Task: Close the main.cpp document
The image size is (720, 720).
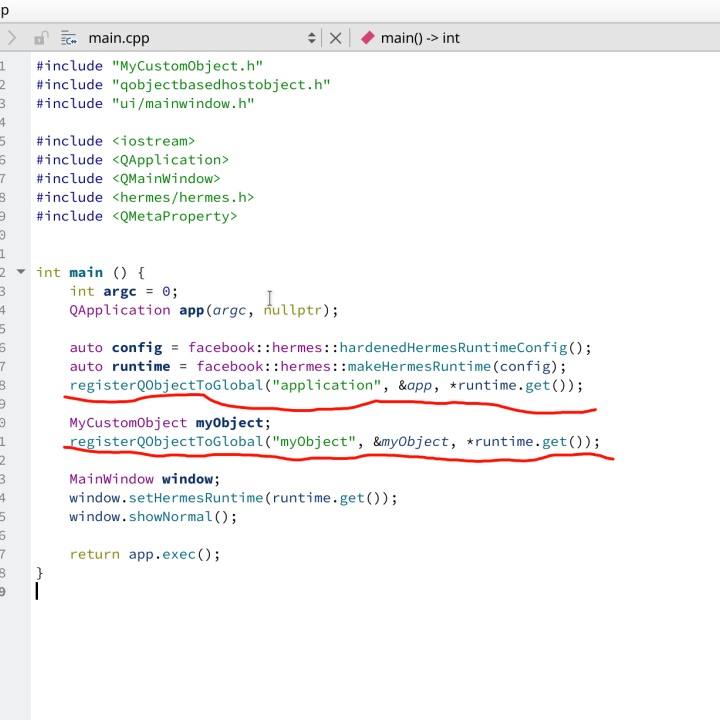Action: tap(336, 38)
